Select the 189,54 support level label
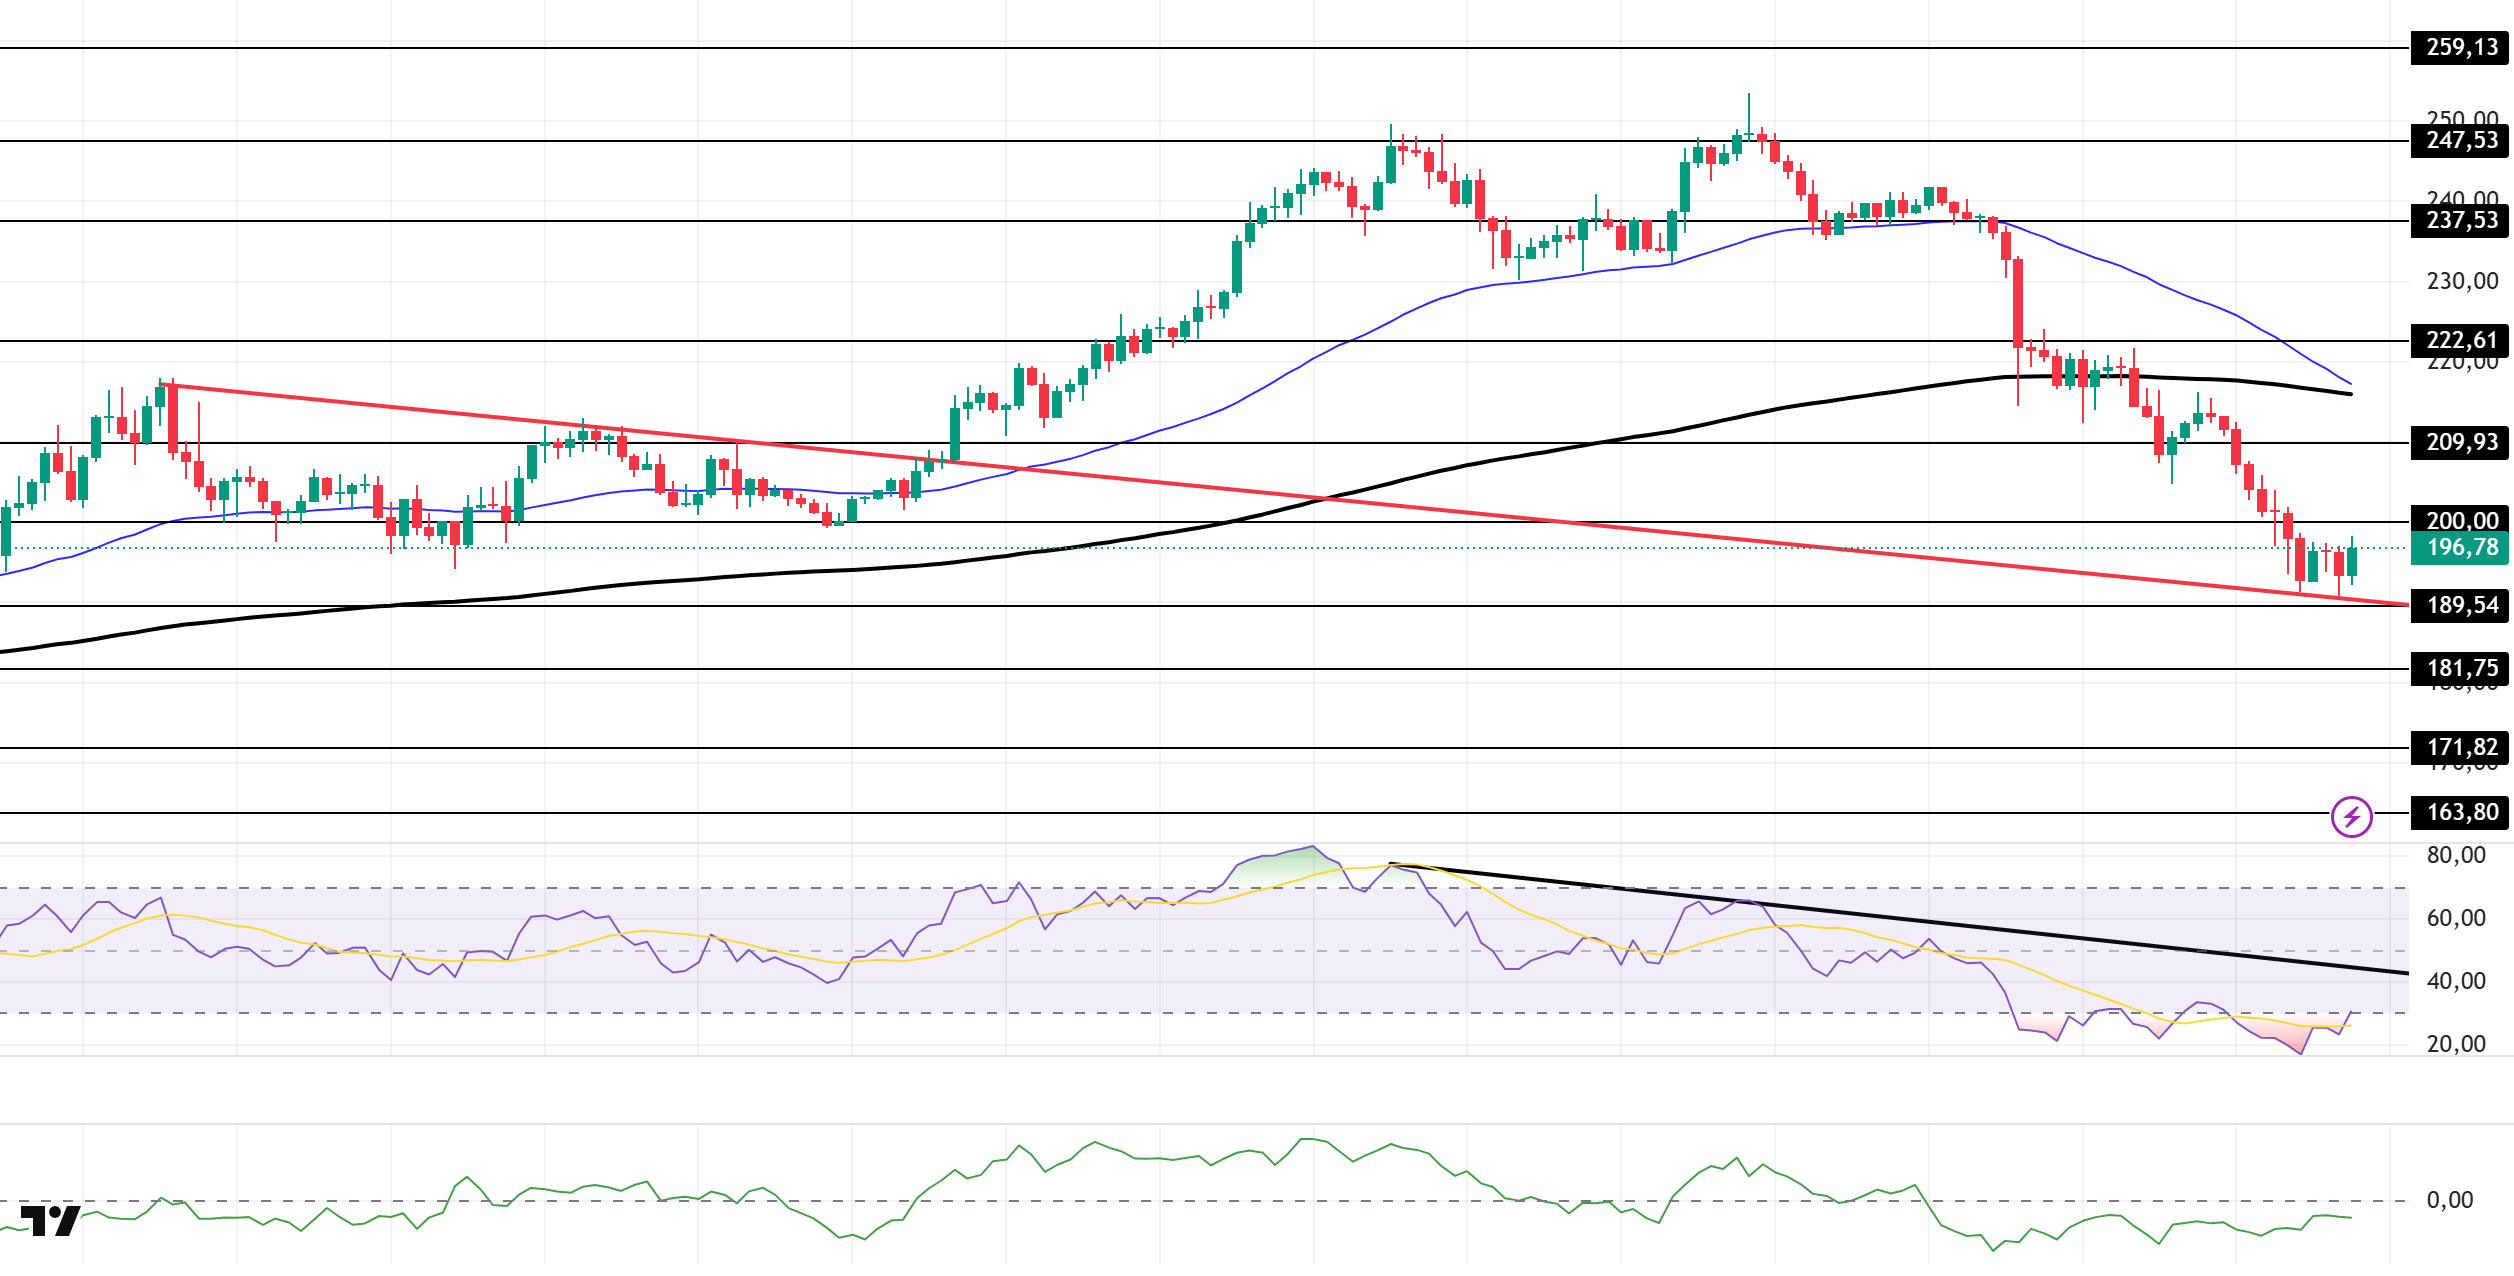 click(2460, 606)
